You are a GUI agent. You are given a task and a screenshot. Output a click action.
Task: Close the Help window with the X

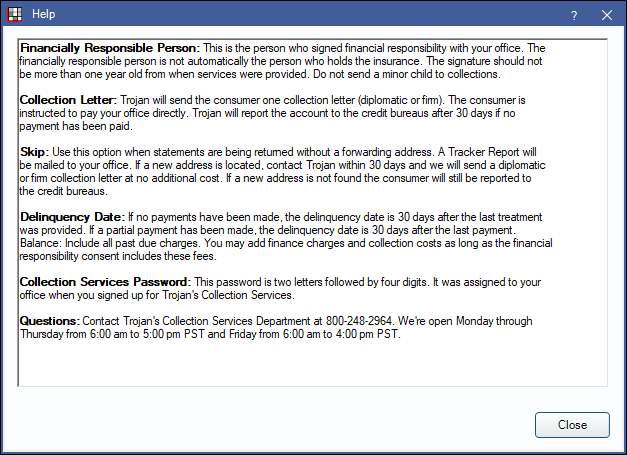coord(606,15)
